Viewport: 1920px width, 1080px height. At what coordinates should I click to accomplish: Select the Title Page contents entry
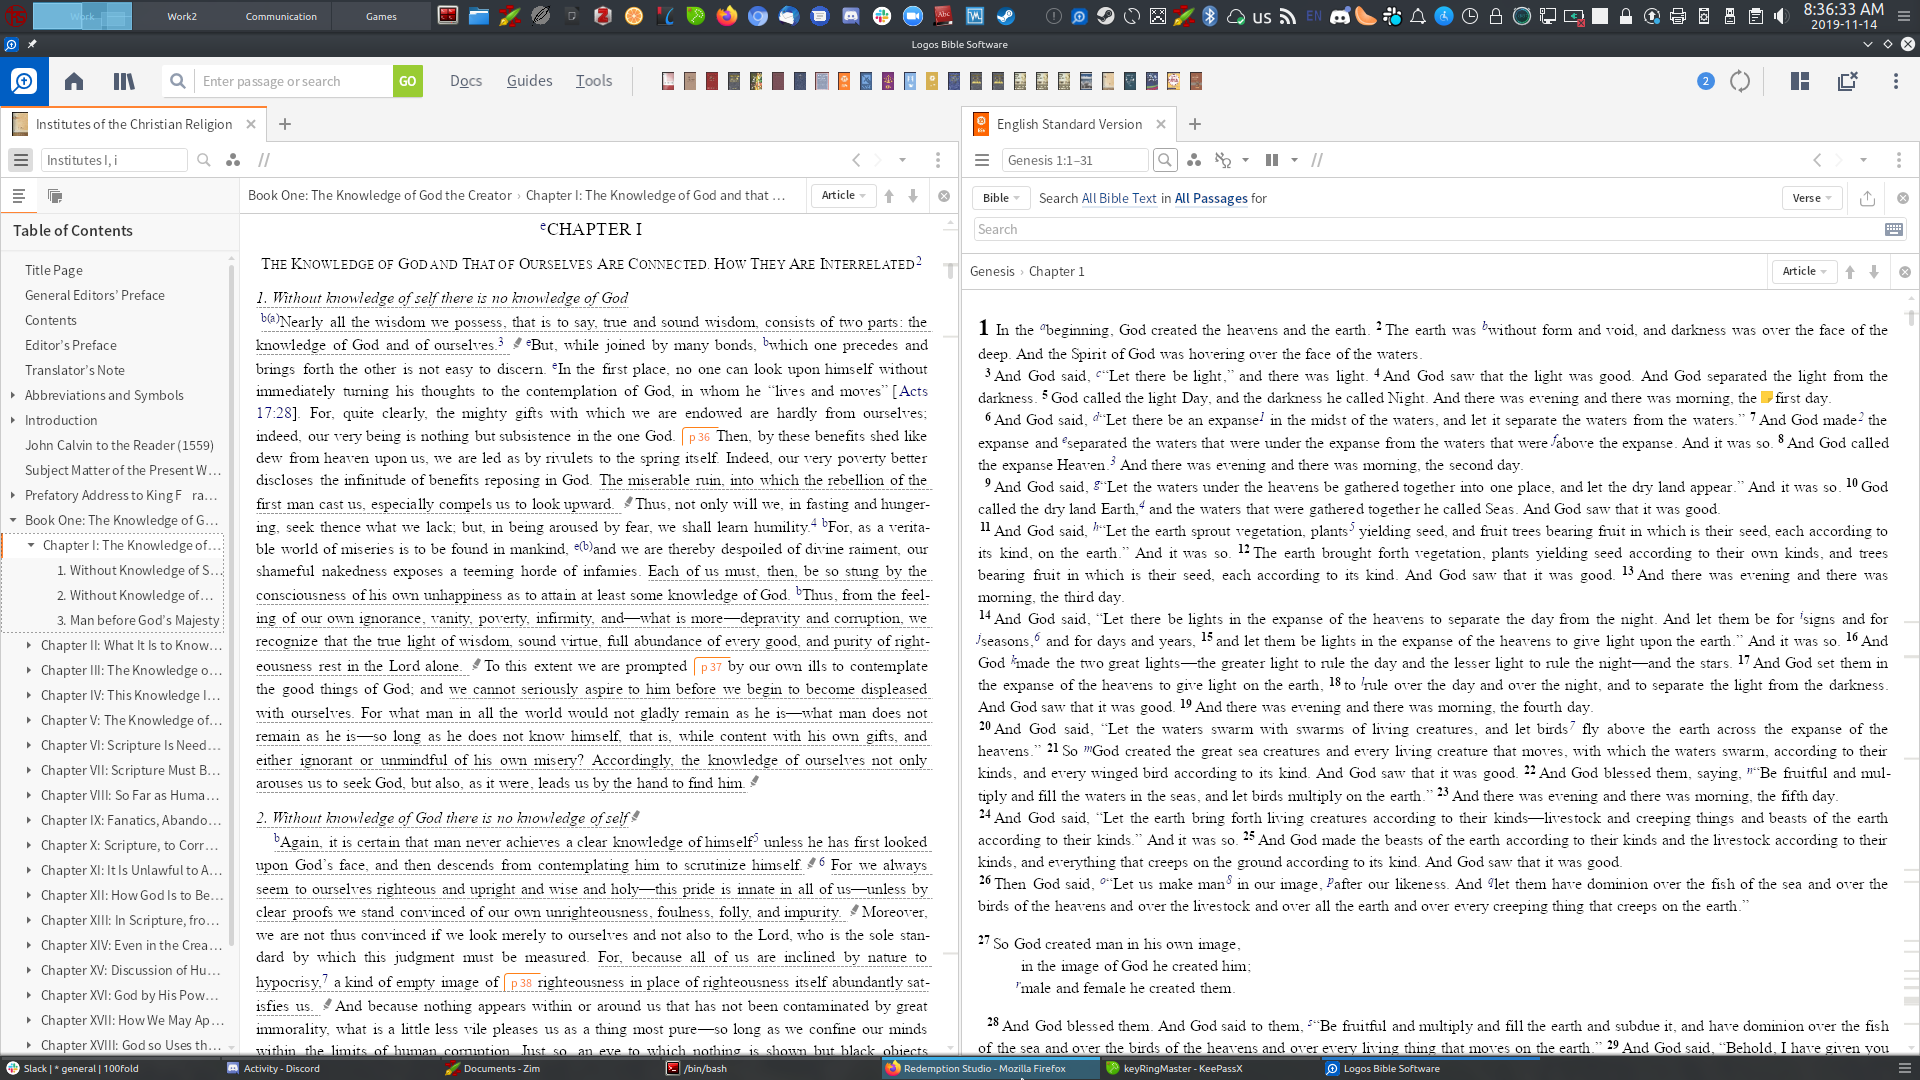(54, 270)
